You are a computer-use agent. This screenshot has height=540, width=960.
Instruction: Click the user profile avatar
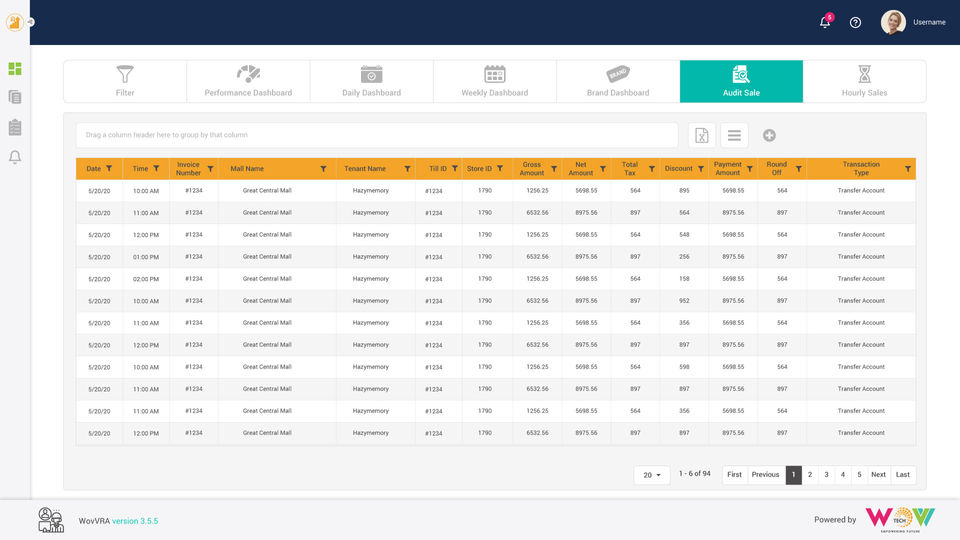tap(893, 22)
